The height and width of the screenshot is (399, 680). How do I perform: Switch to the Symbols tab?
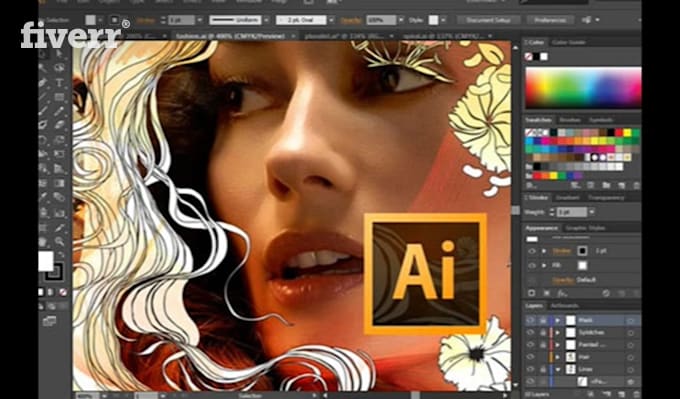tap(601, 120)
